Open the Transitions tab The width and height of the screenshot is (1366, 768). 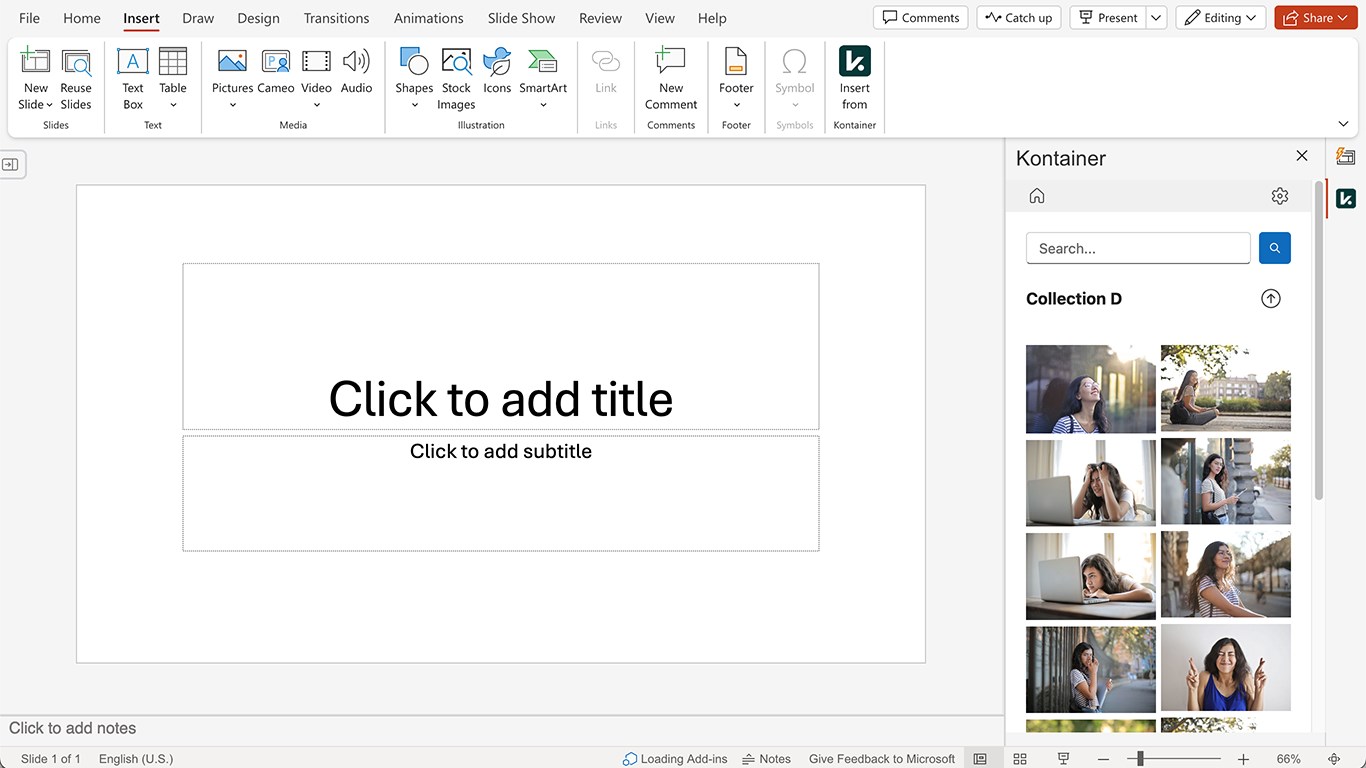(336, 18)
